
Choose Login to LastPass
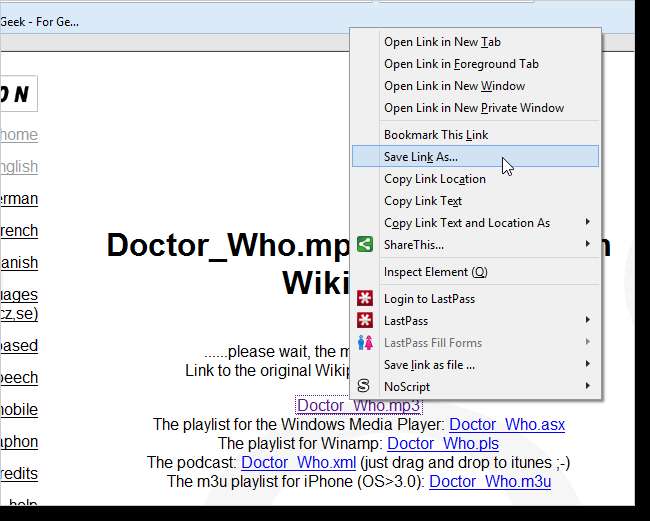475,299
